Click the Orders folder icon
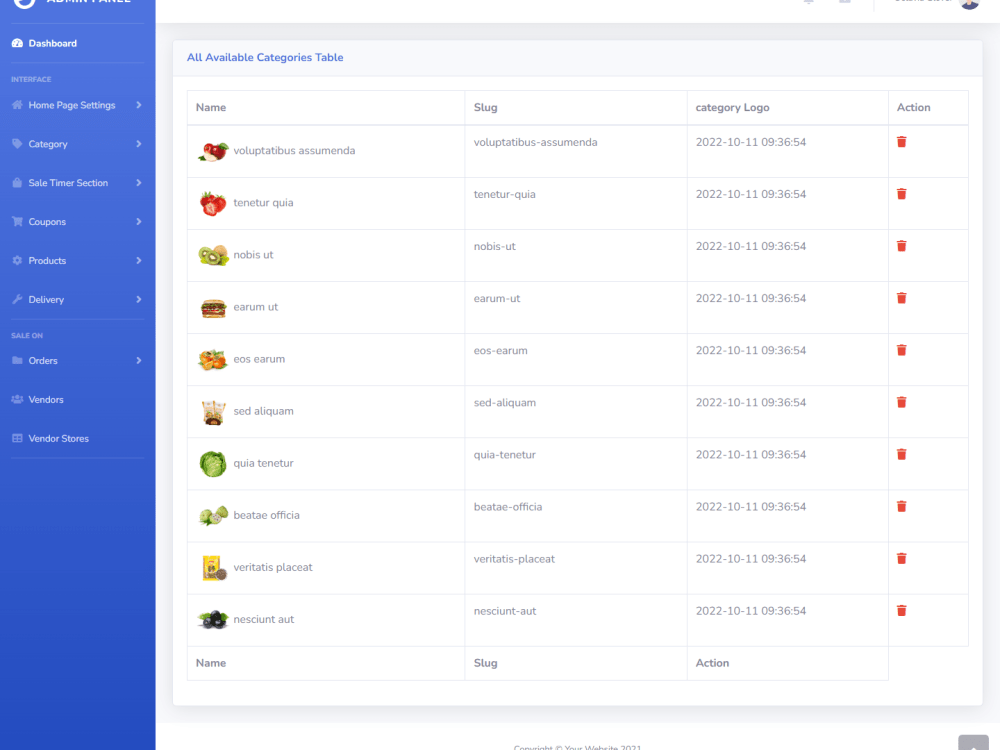1000x750 pixels. pyautogui.click(x=17, y=360)
